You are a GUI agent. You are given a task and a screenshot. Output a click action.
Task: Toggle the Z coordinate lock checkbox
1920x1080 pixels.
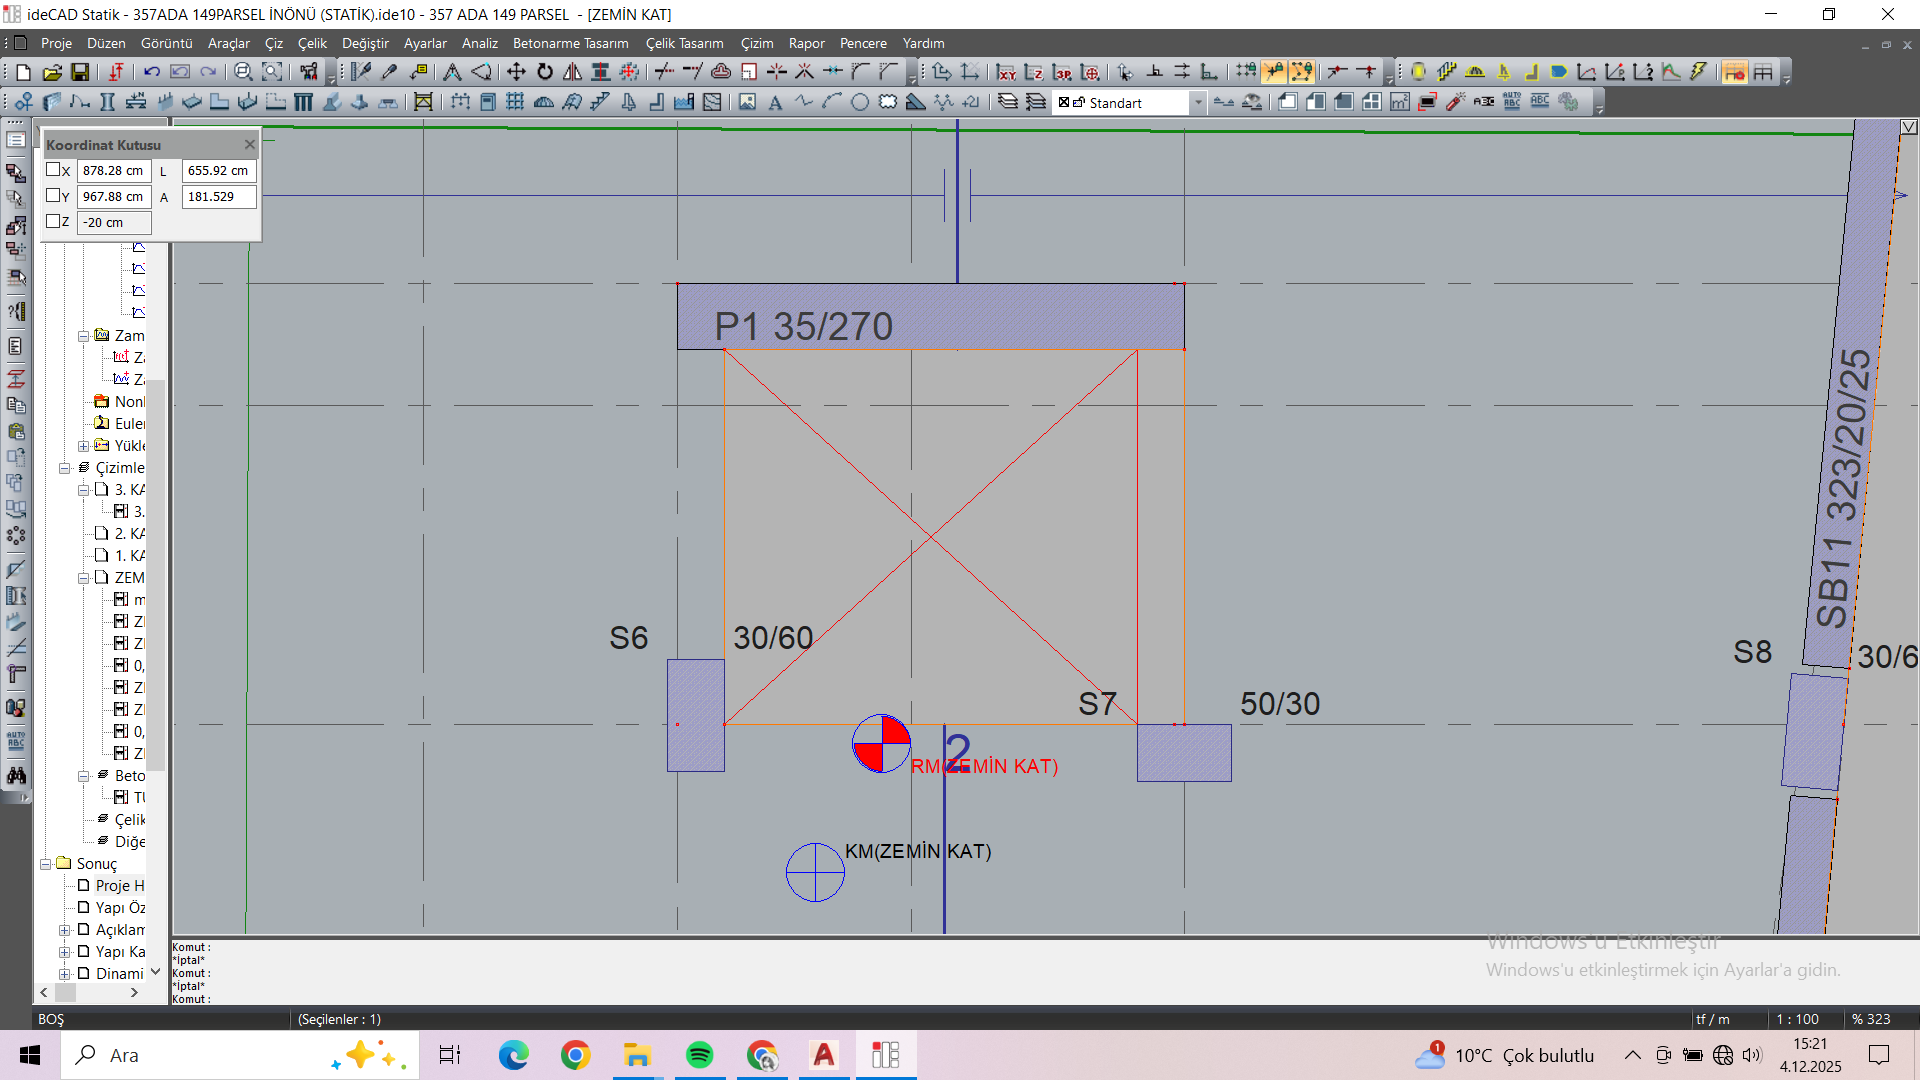tap(53, 221)
